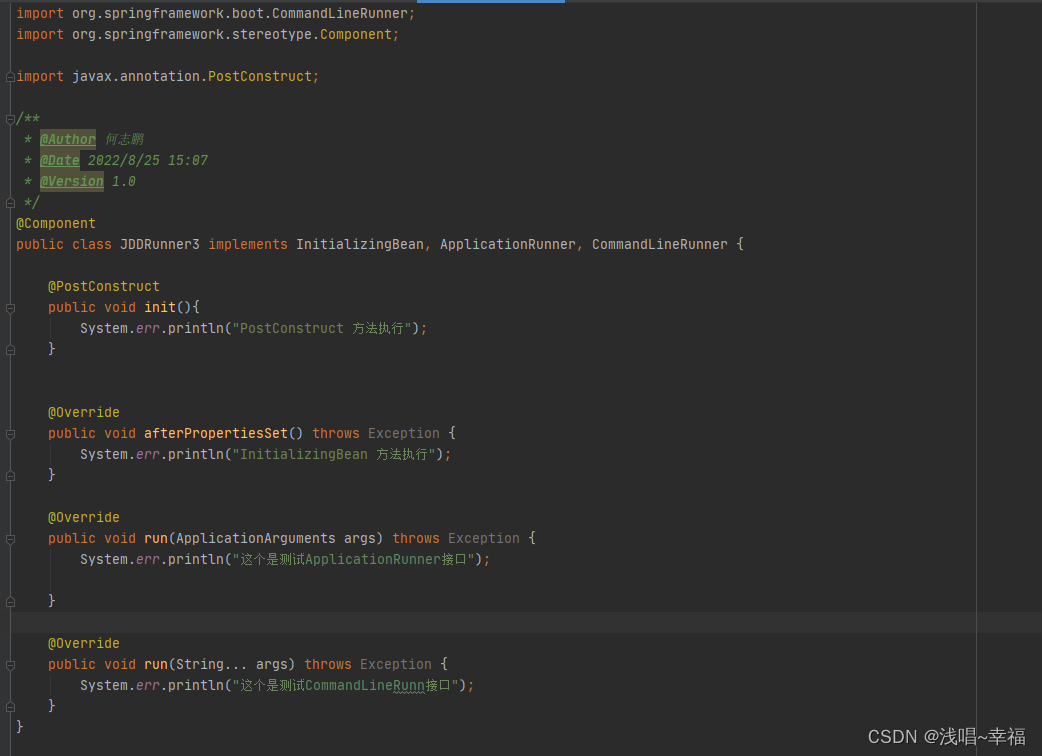Collapse the afterPropertiesSet() method body
The height and width of the screenshot is (756, 1042).
tap(8, 433)
